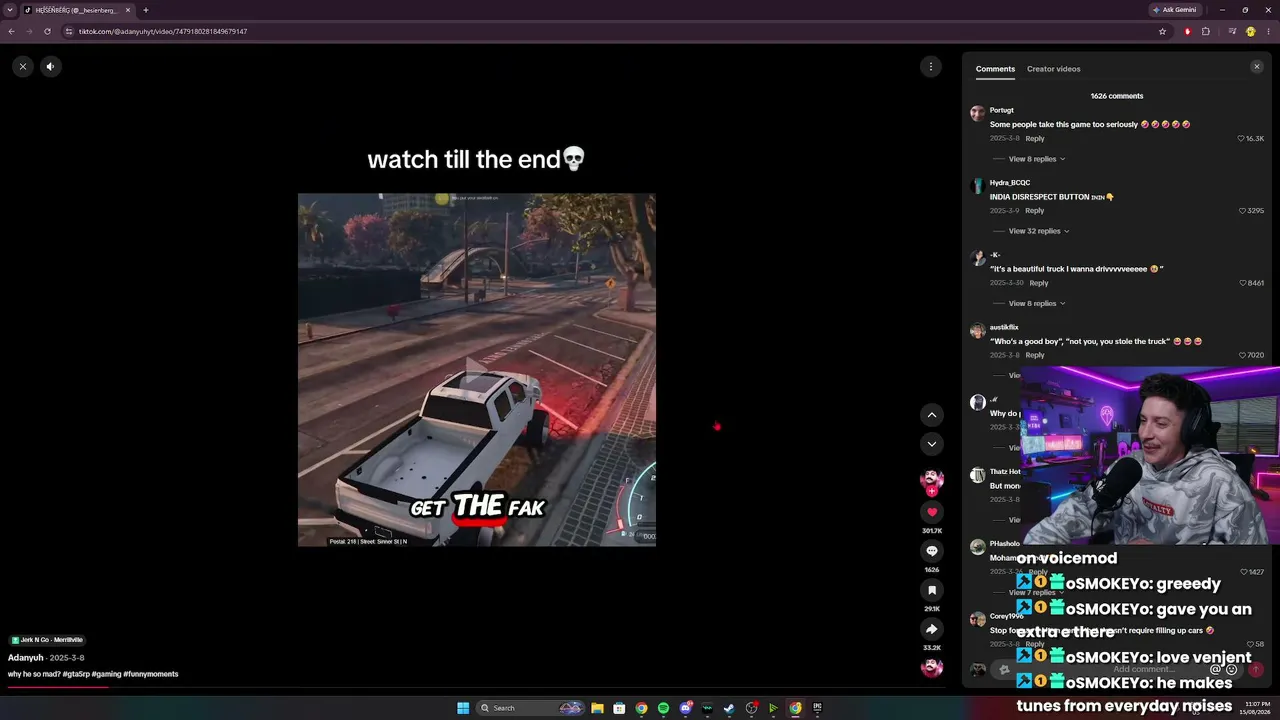Bookmark this page with the star
This screenshot has height=720, width=1280.
tap(1162, 31)
